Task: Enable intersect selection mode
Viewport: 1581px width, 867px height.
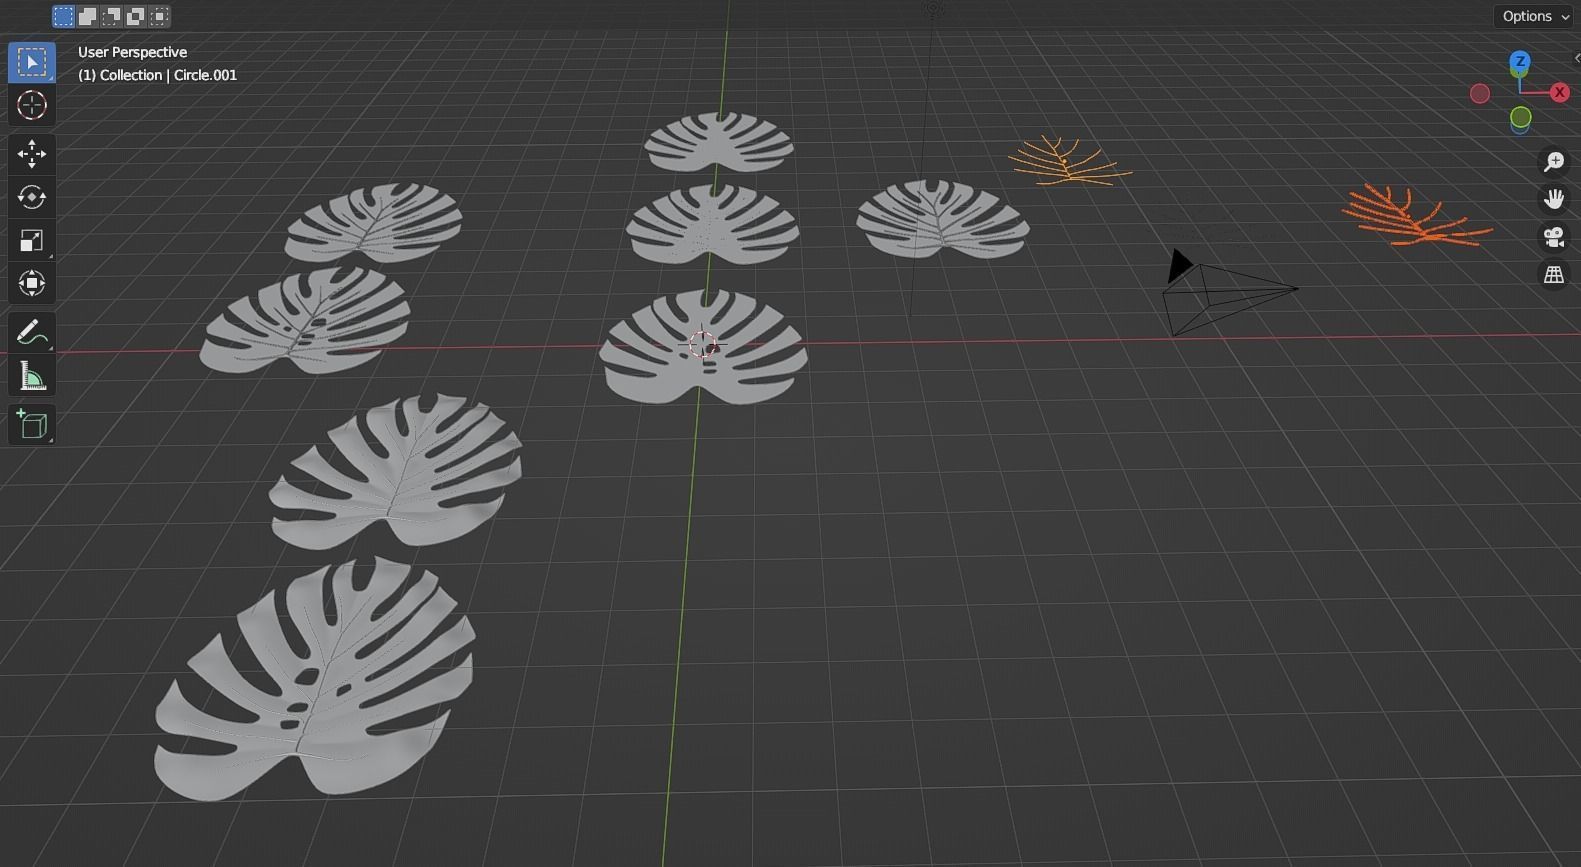Action: pos(159,16)
